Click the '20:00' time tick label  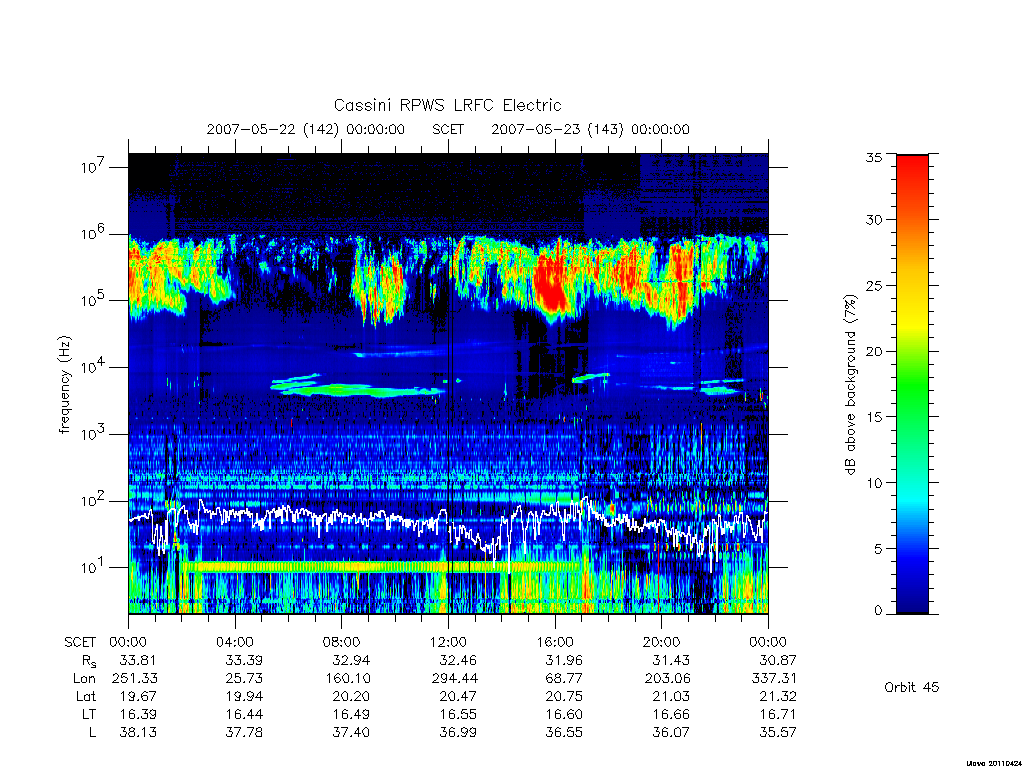coord(662,642)
